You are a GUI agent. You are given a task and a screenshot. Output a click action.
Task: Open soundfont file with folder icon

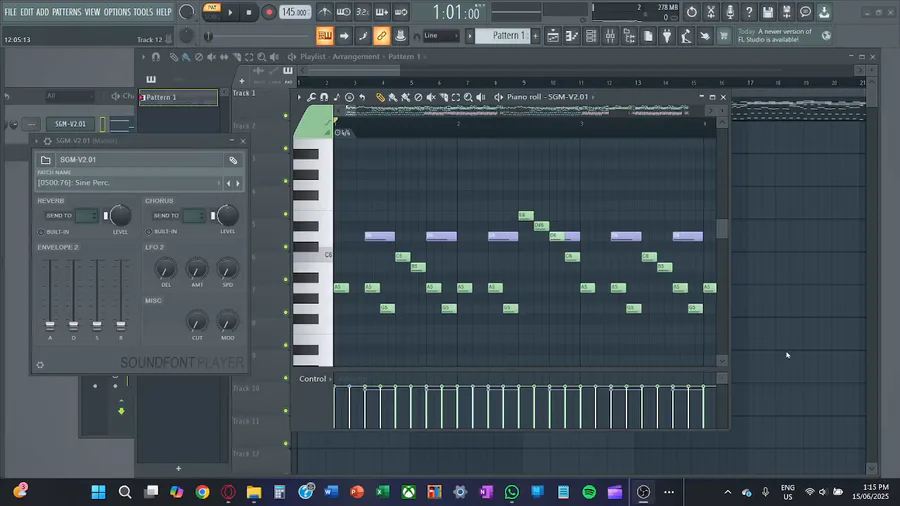tap(45, 160)
